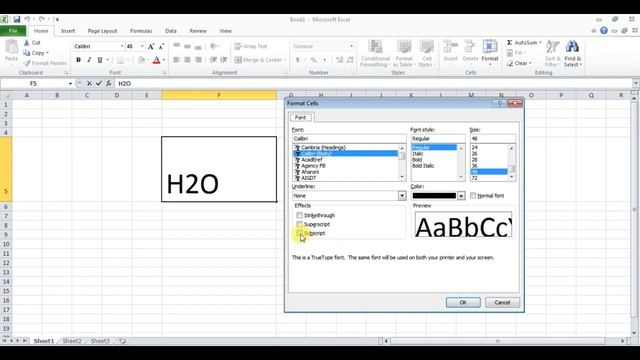
Task: Select Agency FB in the Font list
Action: pyautogui.click(x=313, y=166)
